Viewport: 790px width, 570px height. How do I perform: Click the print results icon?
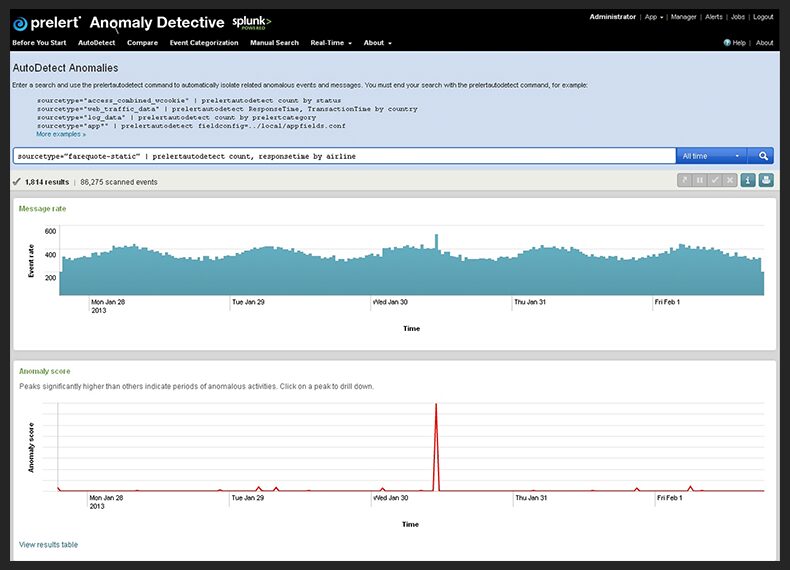click(766, 180)
